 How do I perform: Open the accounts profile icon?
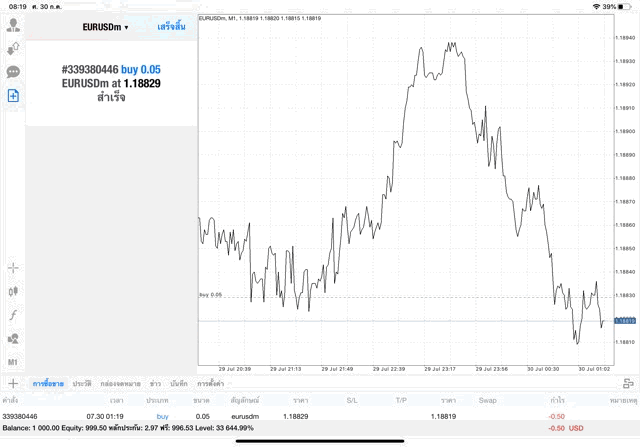tap(13, 25)
